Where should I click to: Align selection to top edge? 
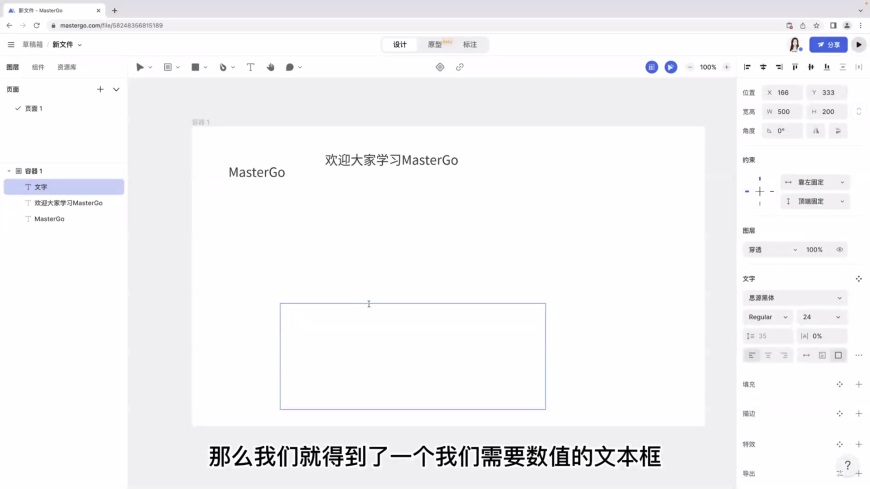point(795,67)
